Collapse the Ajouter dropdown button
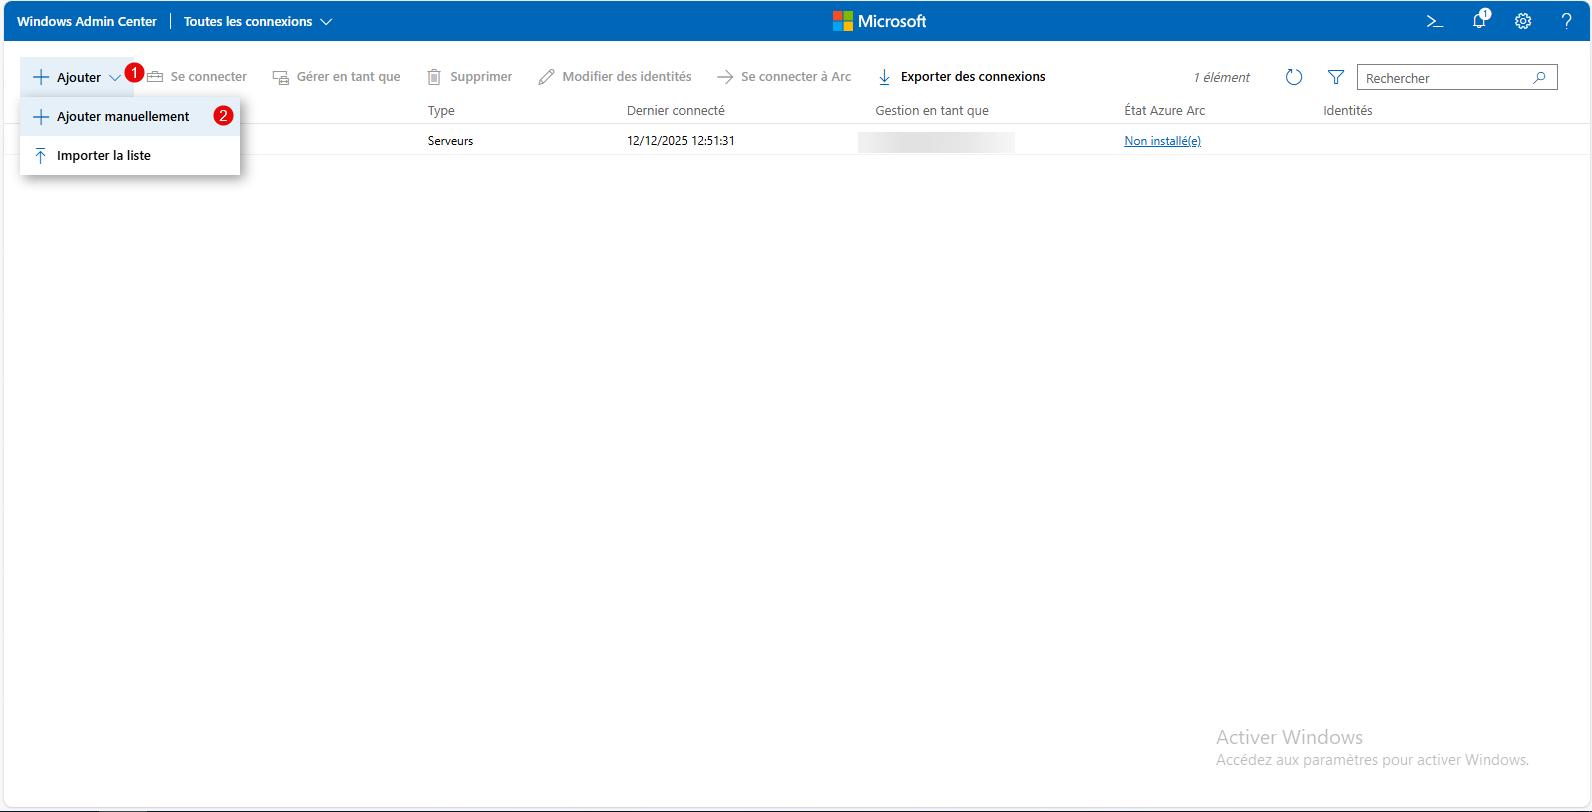 (x=77, y=77)
